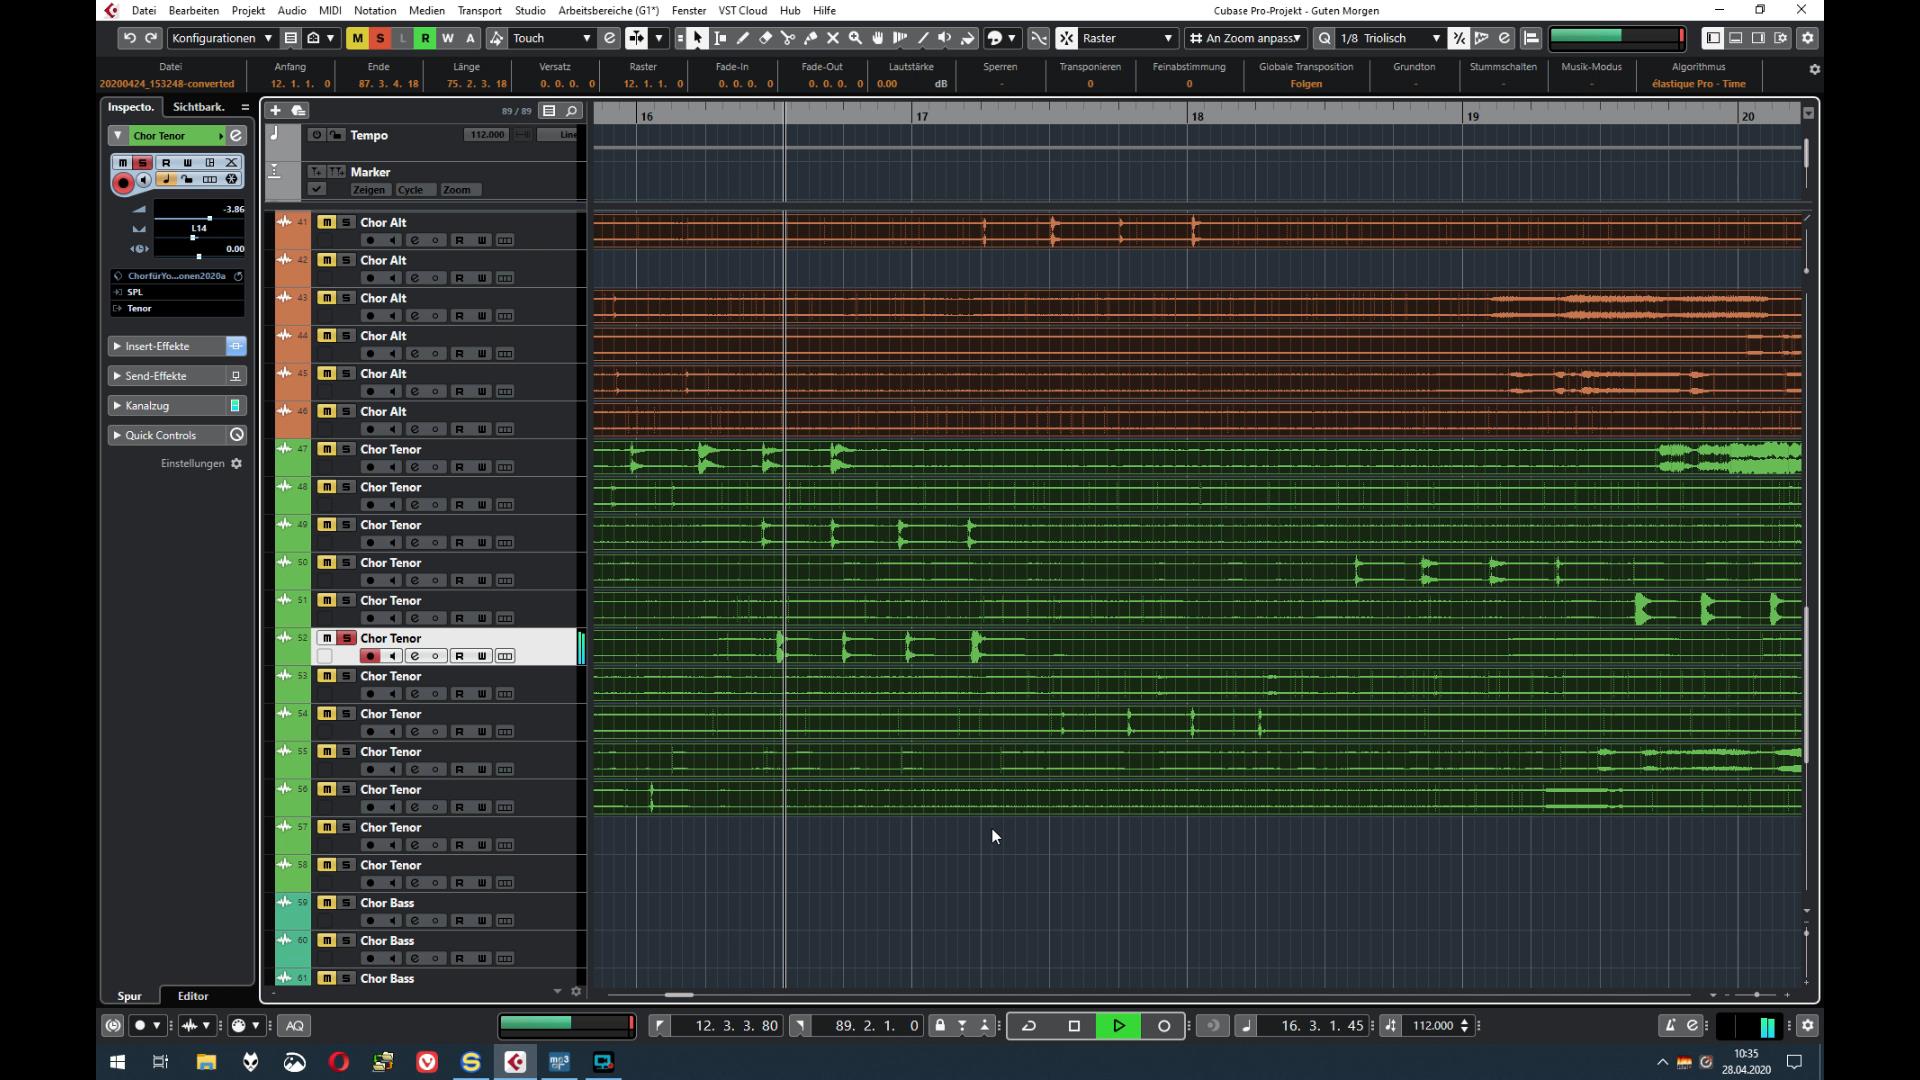Open the Transport menu
Screen dimensions: 1920x1080
pyautogui.click(x=479, y=10)
